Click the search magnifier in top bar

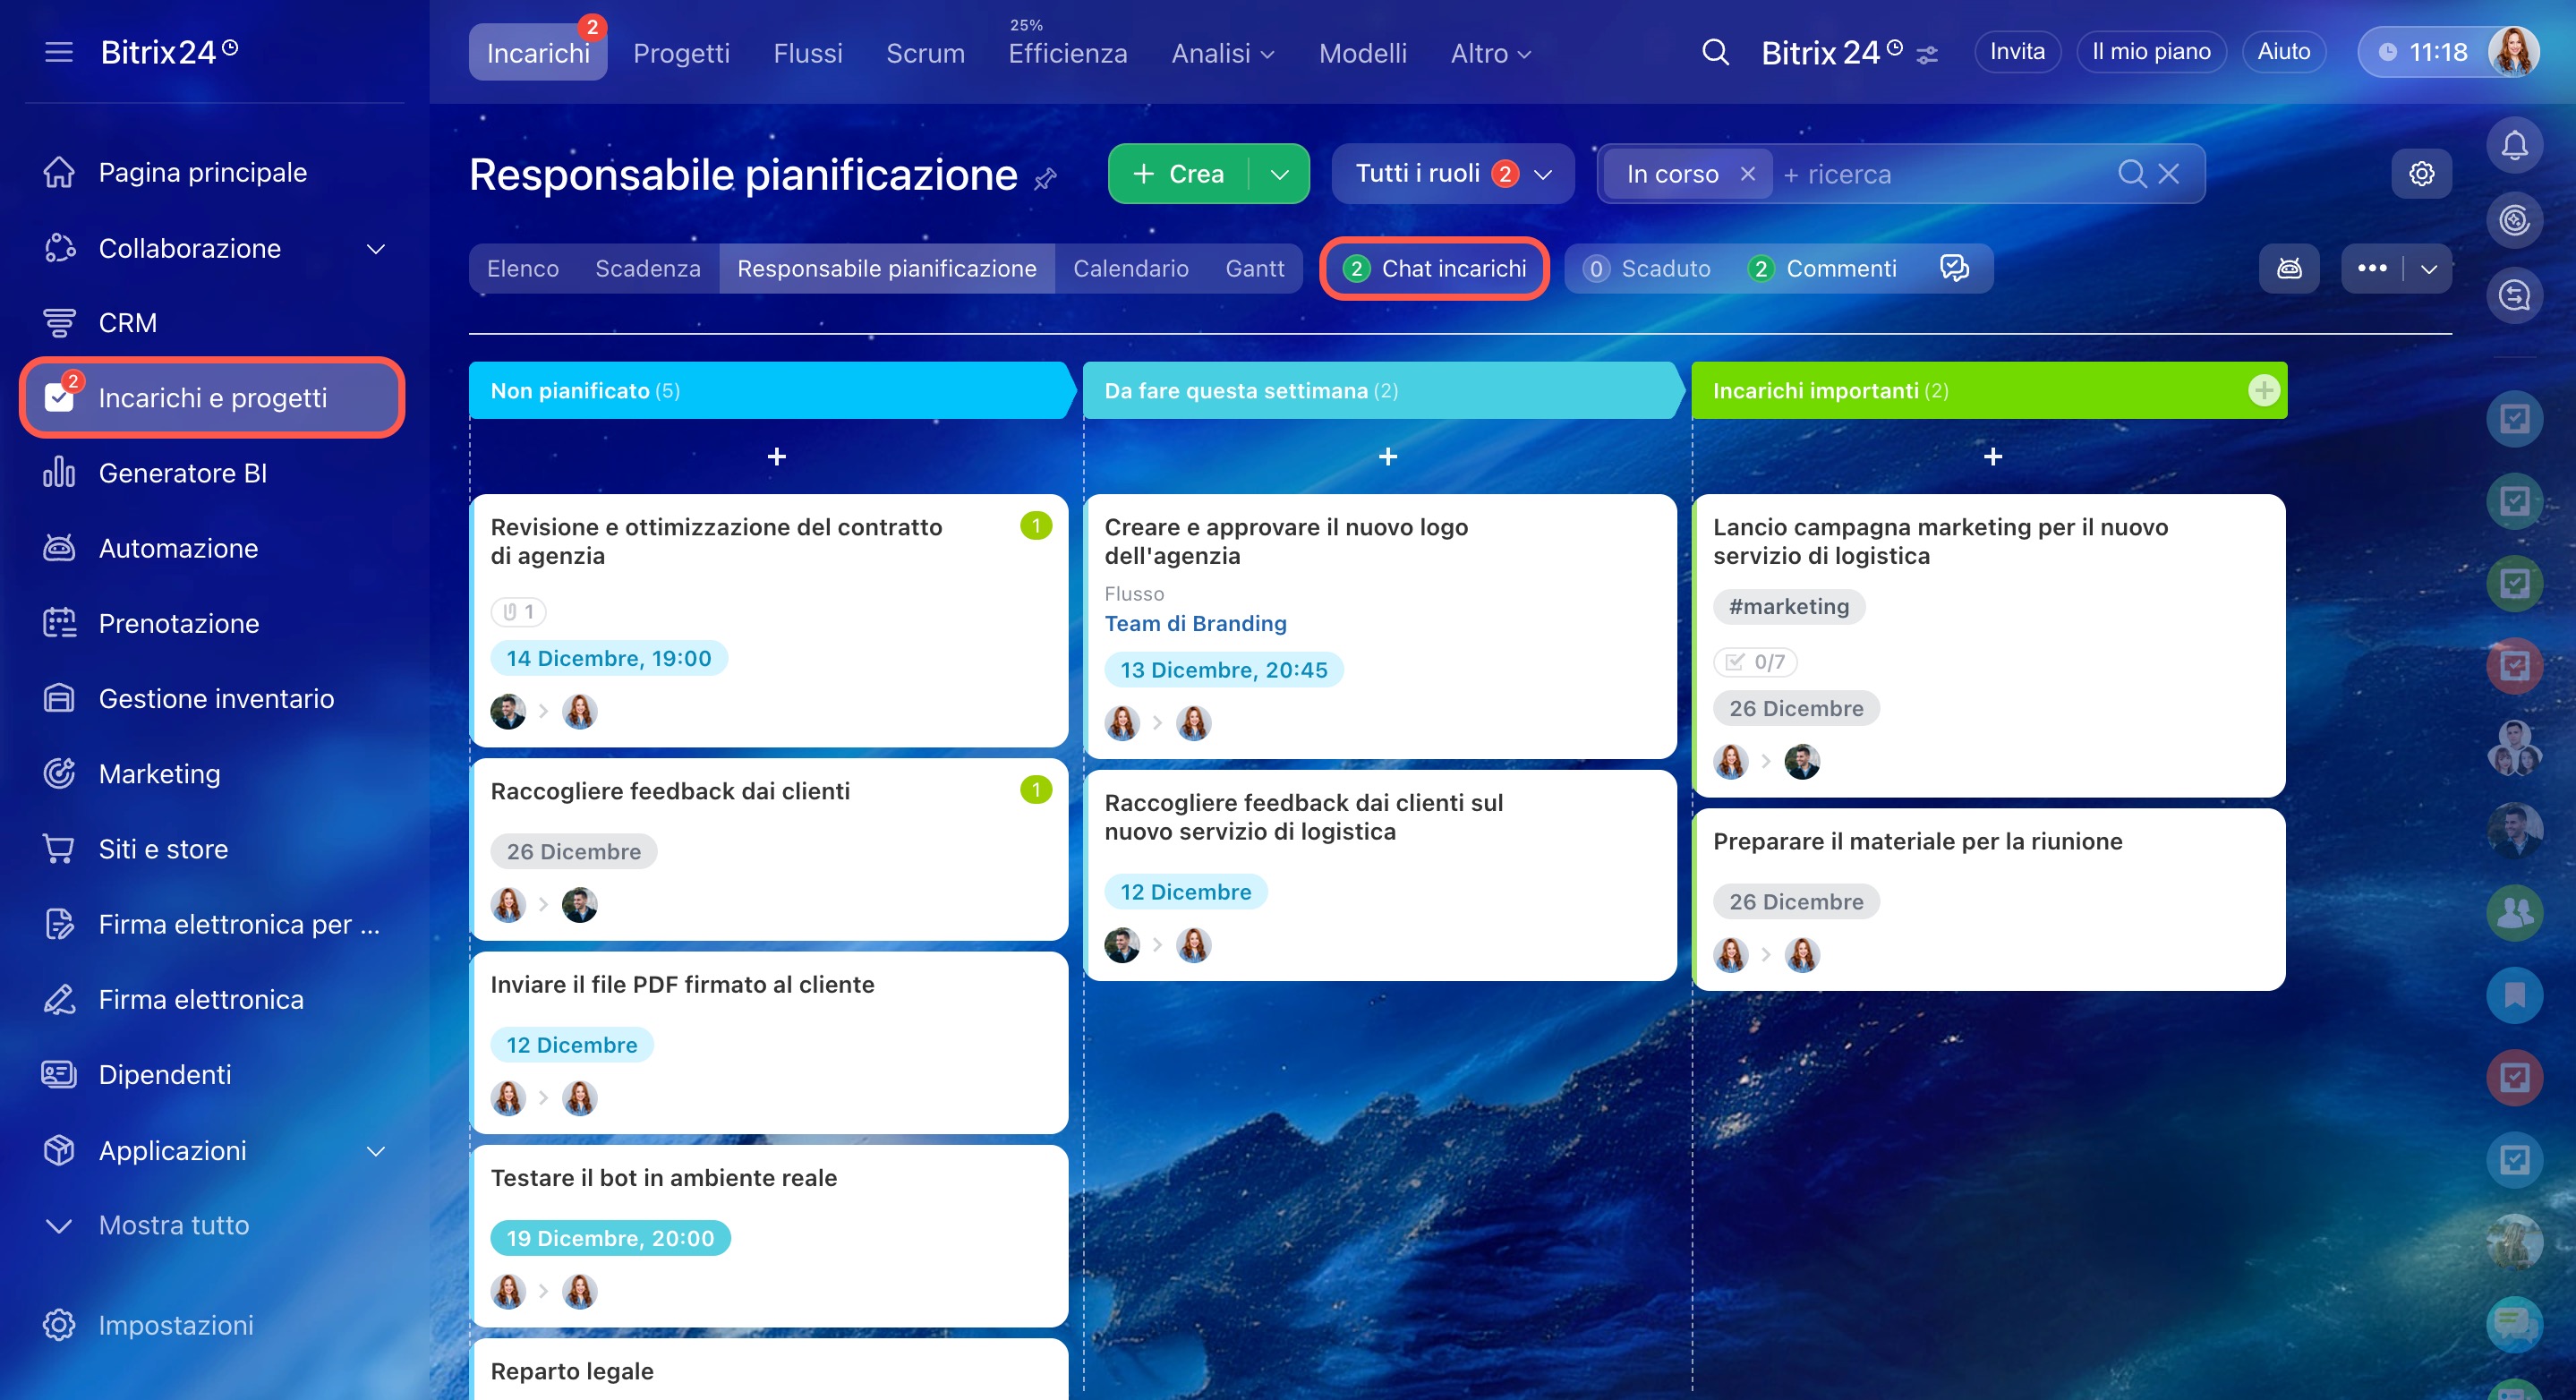1715,52
